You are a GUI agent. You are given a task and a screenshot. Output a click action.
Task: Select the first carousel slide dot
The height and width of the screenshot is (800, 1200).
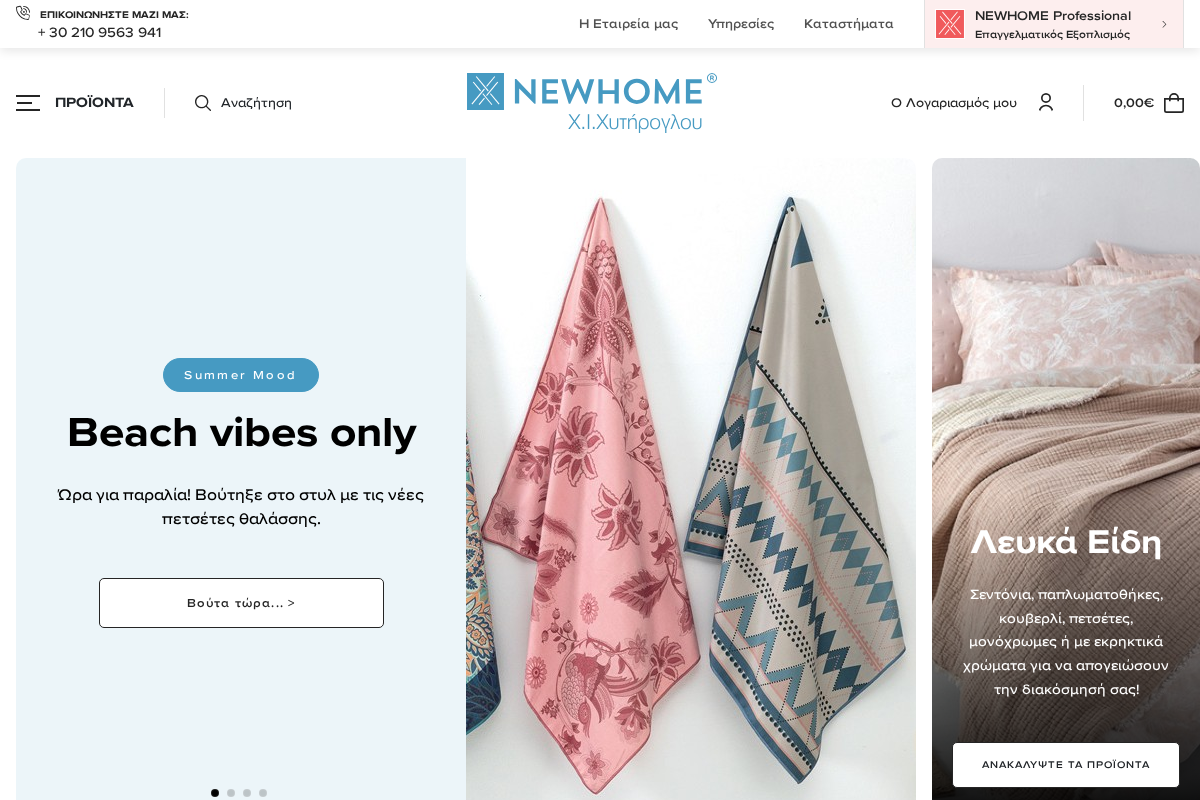pos(215,793)
